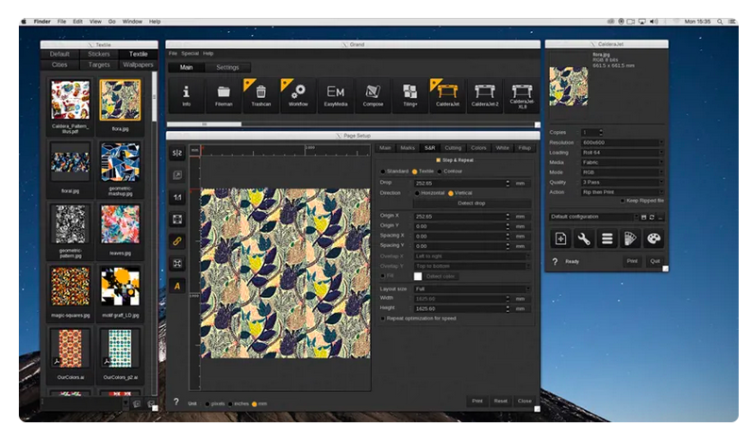750x427 pixels.
Task: Click the Detect drop button
Action: click(x=472, y=203)
